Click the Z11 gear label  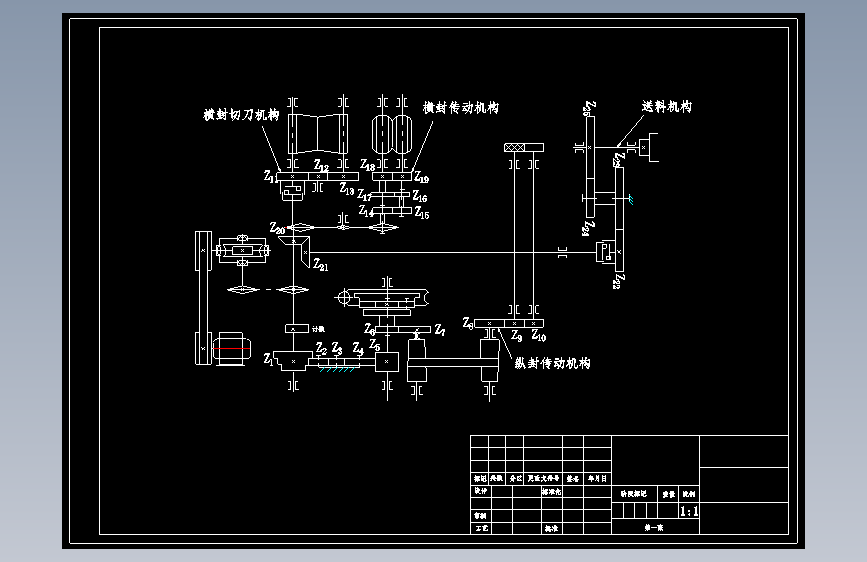coord(270,176)
